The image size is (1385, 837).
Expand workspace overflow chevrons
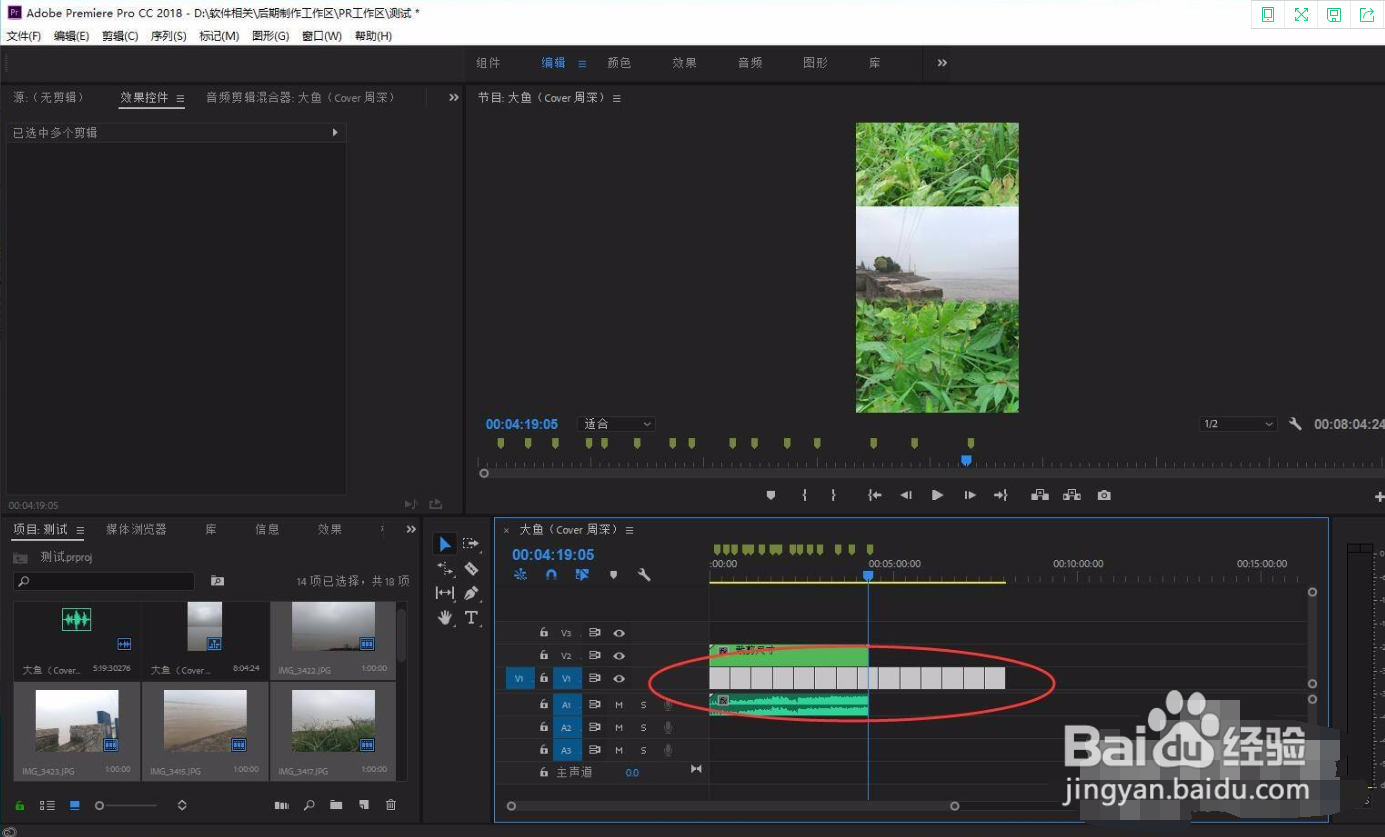(942, 62)
